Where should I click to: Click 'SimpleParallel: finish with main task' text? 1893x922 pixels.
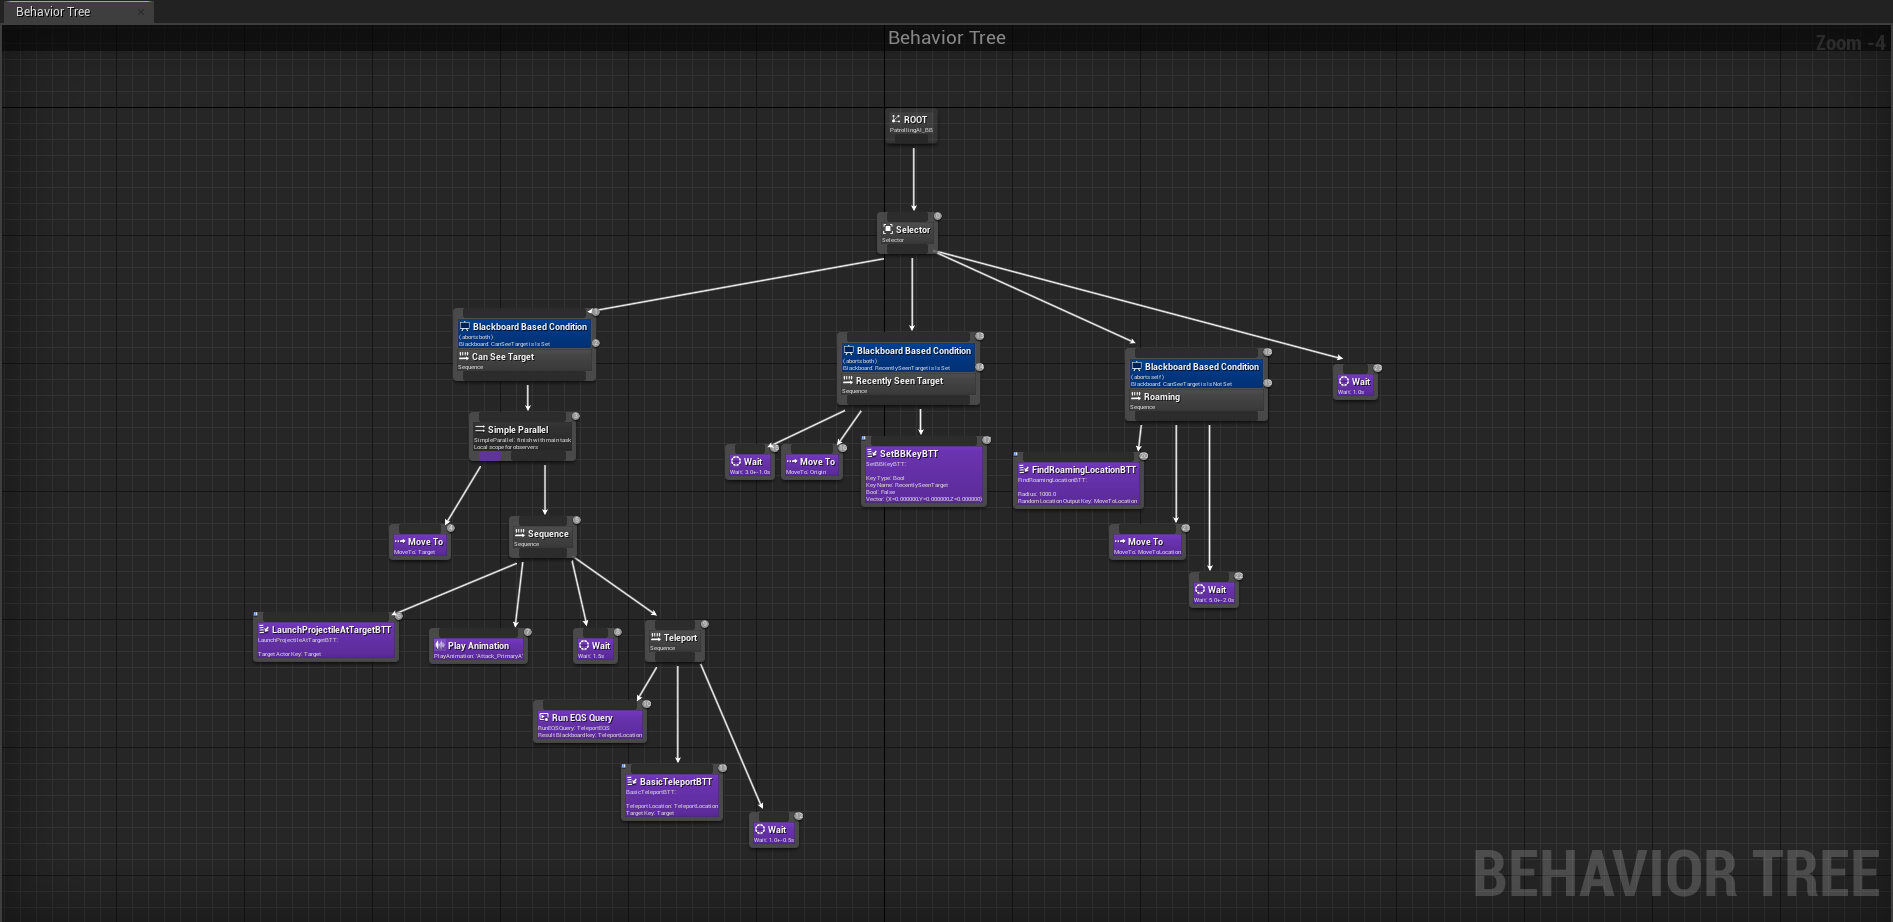(522, 440)
